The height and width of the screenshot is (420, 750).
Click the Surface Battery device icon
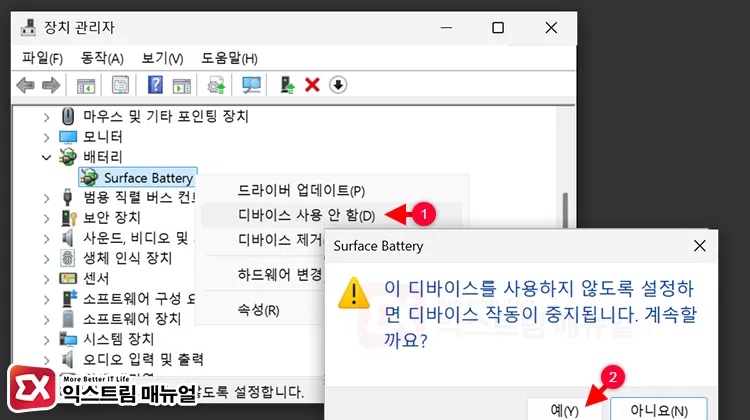click(89, 177)
